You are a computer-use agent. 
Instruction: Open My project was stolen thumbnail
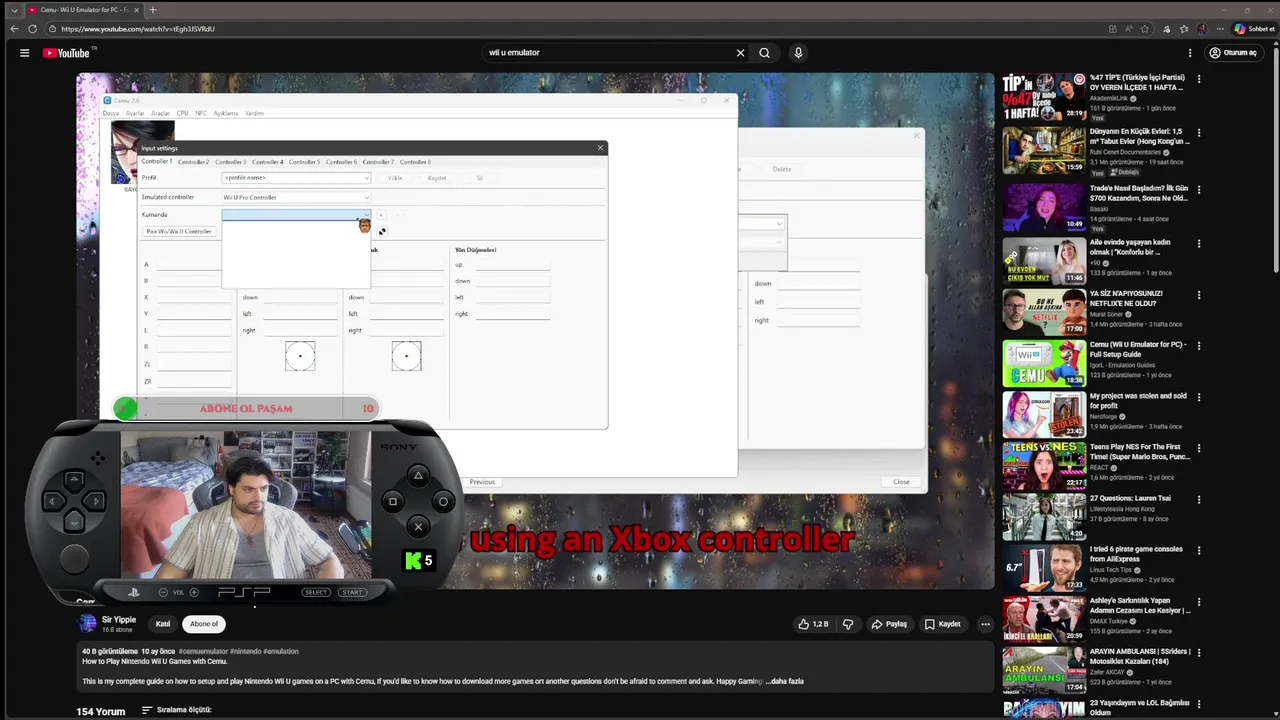[1044, 415]
